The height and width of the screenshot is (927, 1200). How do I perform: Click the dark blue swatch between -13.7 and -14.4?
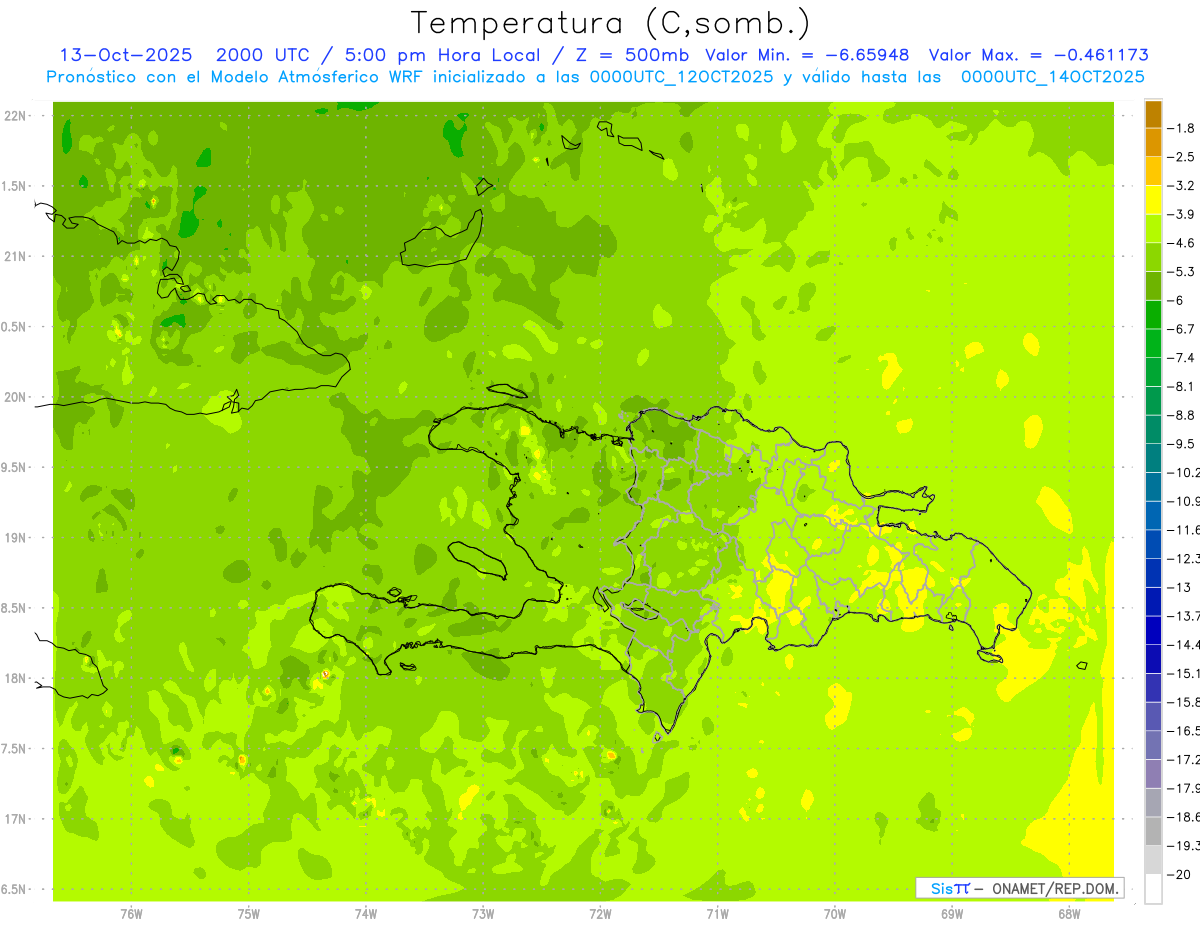[1153, 630]
